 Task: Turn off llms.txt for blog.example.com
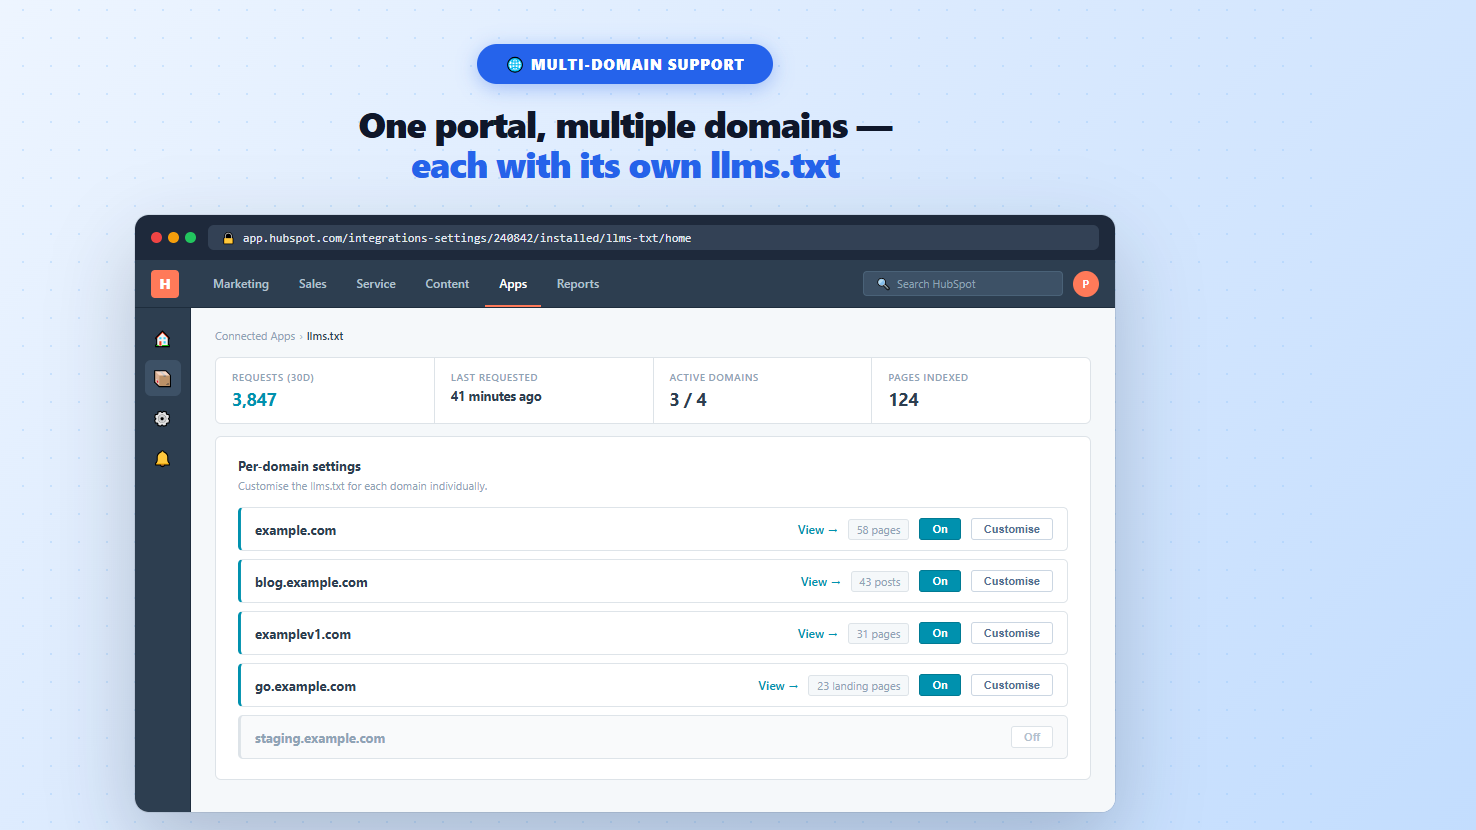coord(940,581)
